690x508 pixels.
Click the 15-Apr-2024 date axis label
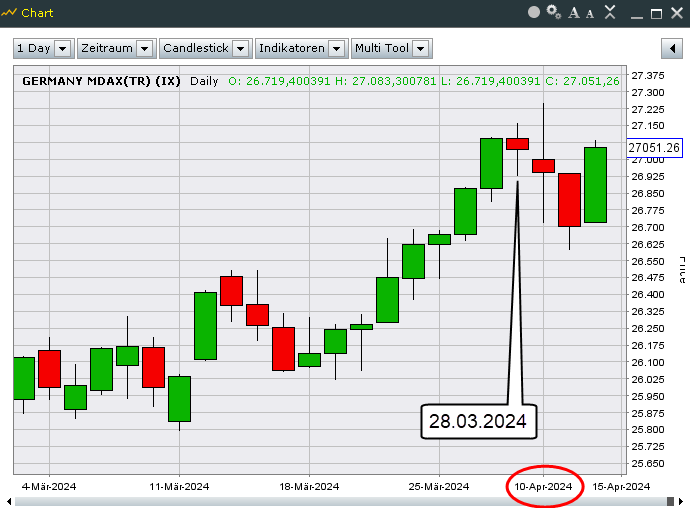pyautogui.click(x=621, y=486)
